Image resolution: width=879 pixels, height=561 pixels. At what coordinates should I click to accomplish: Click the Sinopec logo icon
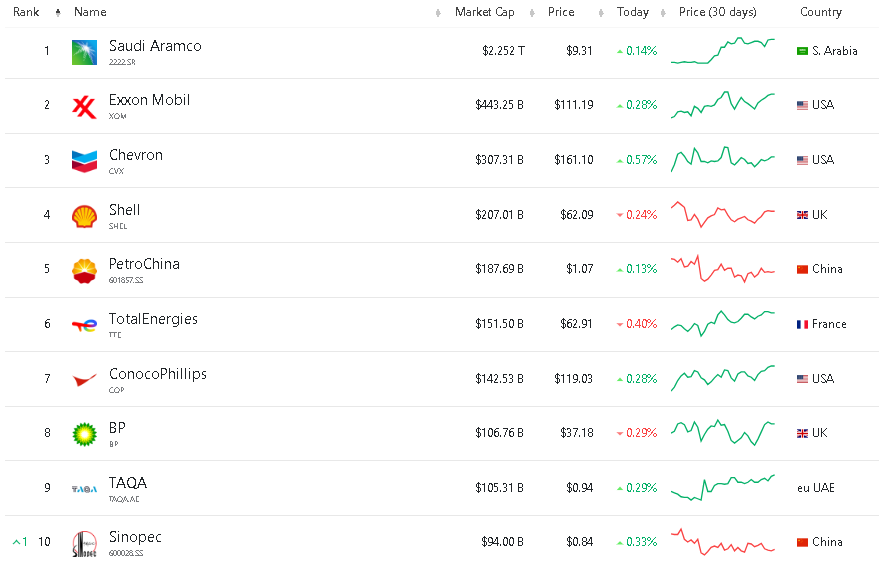[x=84, y=543]
